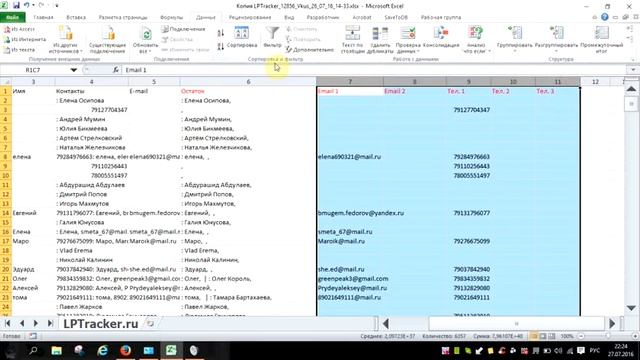
Task: Switch to Normal view in status bar
Action: coord(533,336)
